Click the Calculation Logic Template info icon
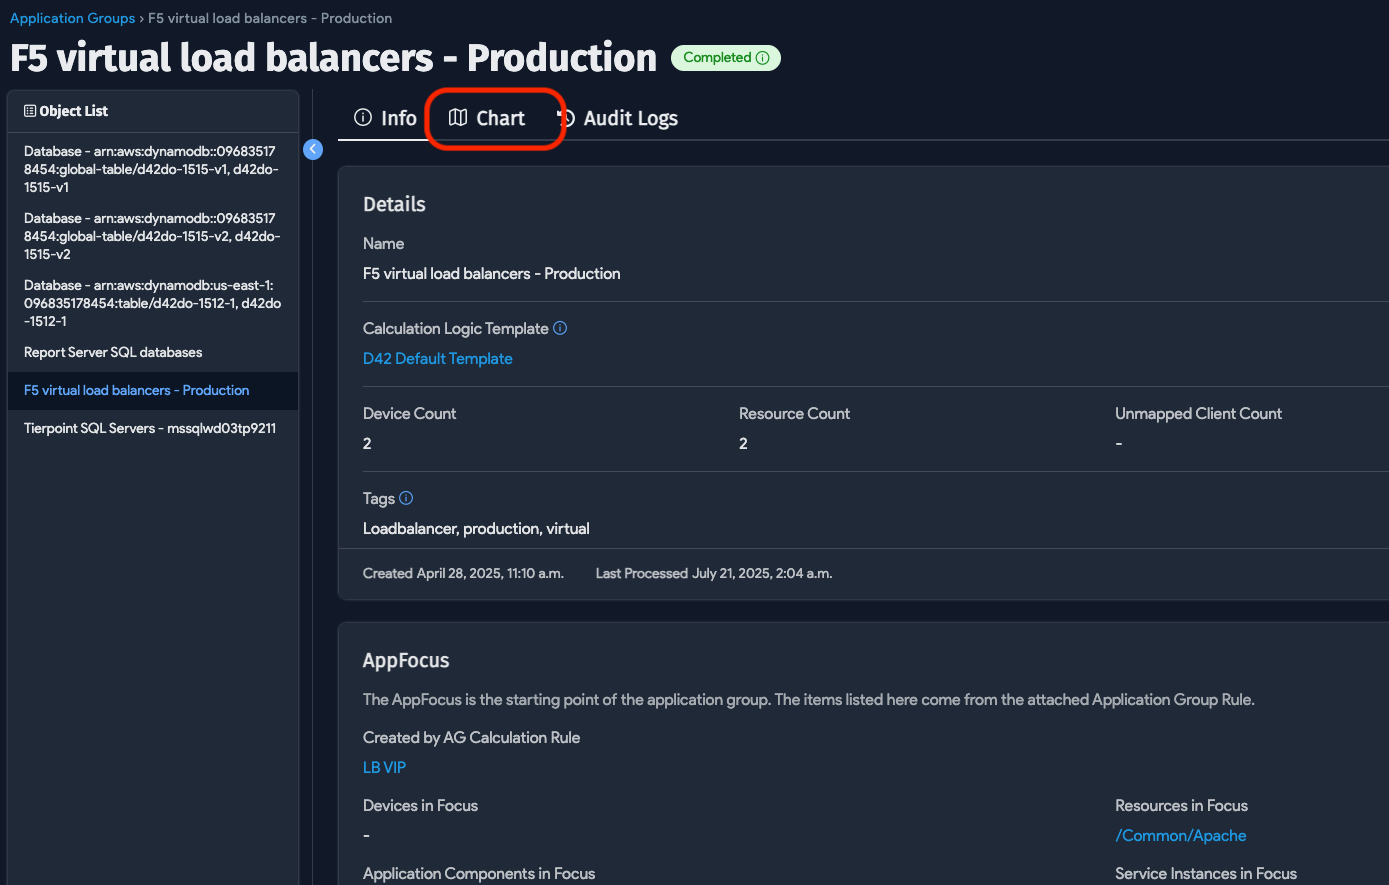This screenshot has width=1389, height=885. 560,328
